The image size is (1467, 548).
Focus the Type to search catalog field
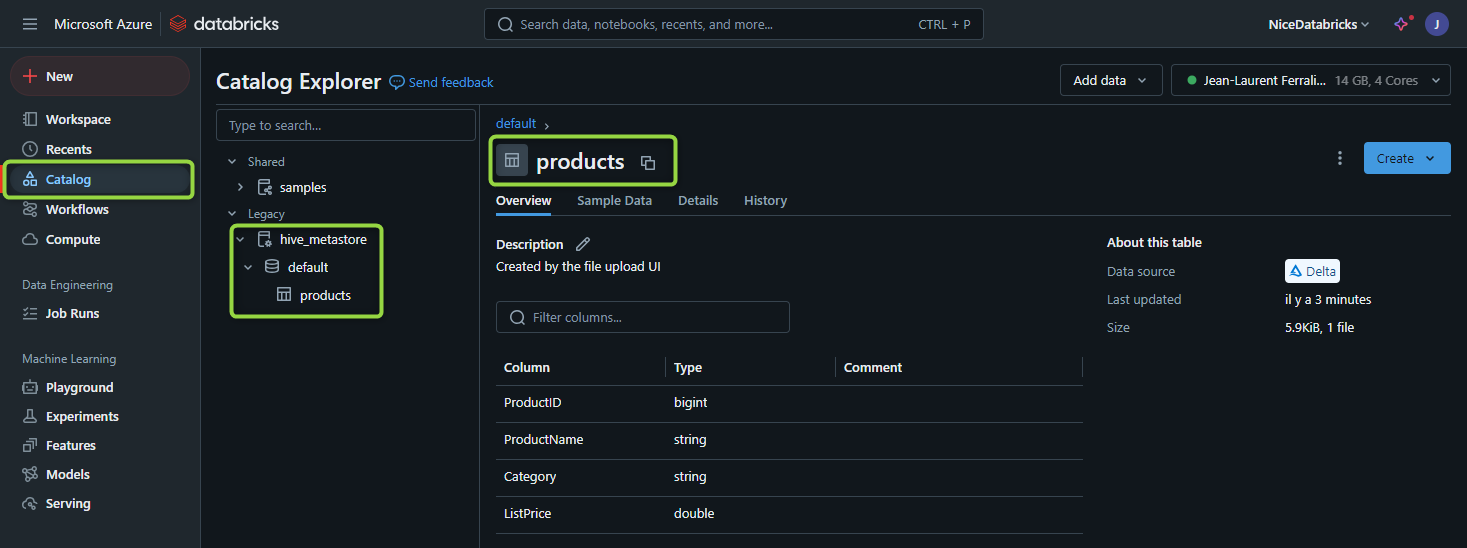[346, 125]
